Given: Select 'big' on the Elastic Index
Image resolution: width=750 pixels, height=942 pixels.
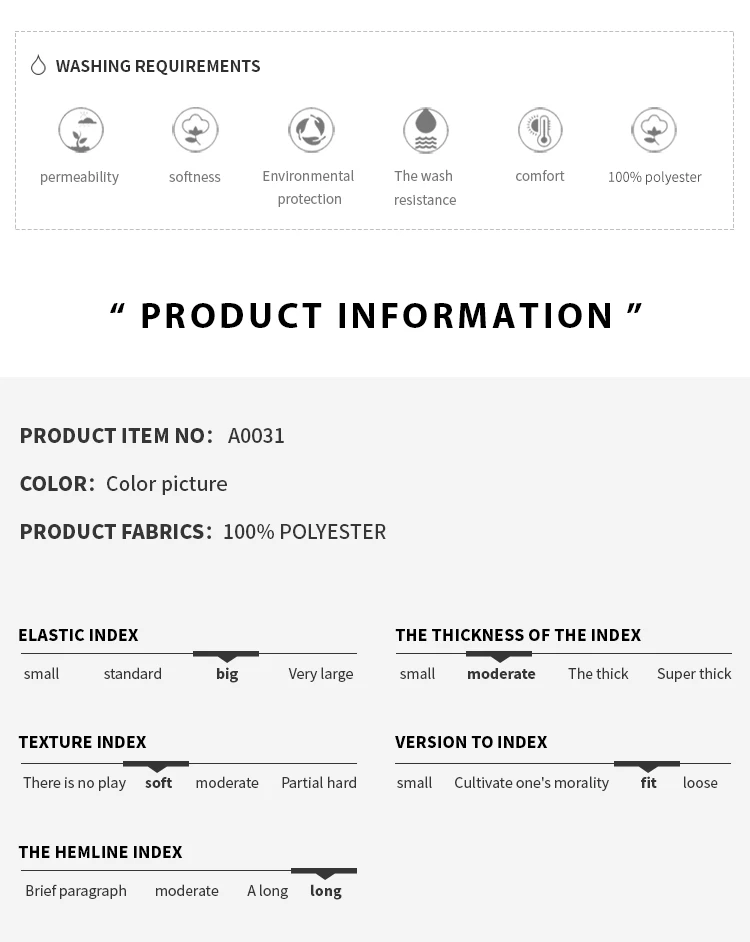Looking at the screenshot, I should pos(227,674).
